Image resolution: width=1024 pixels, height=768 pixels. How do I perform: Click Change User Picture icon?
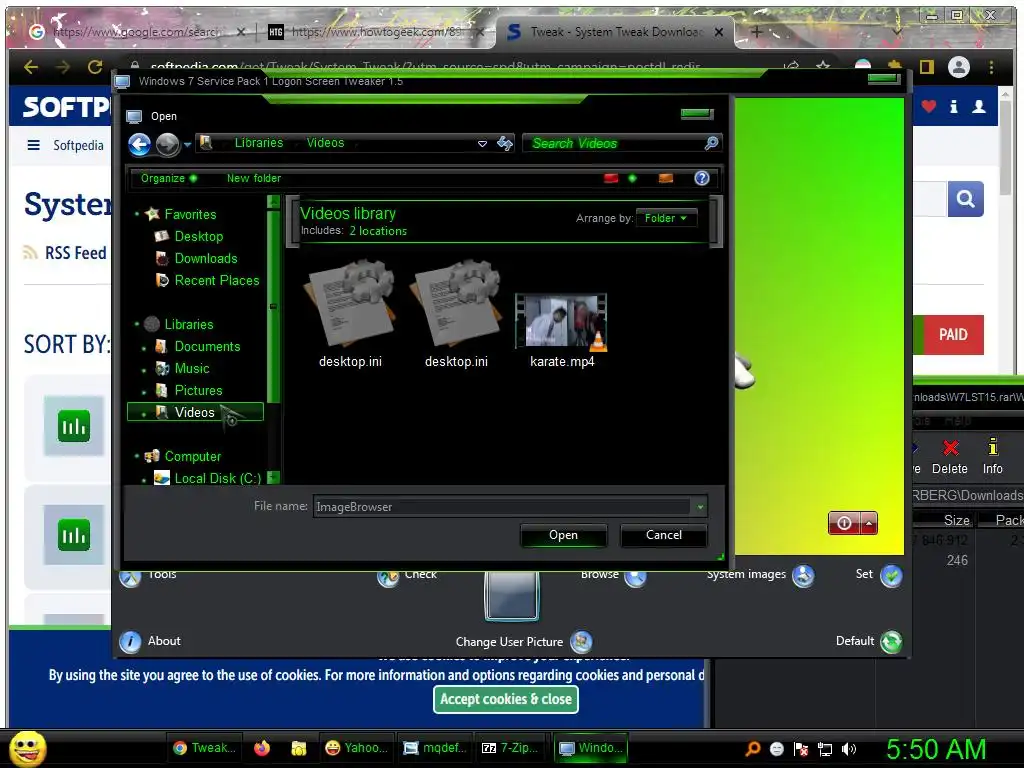[x=581, y=642]
